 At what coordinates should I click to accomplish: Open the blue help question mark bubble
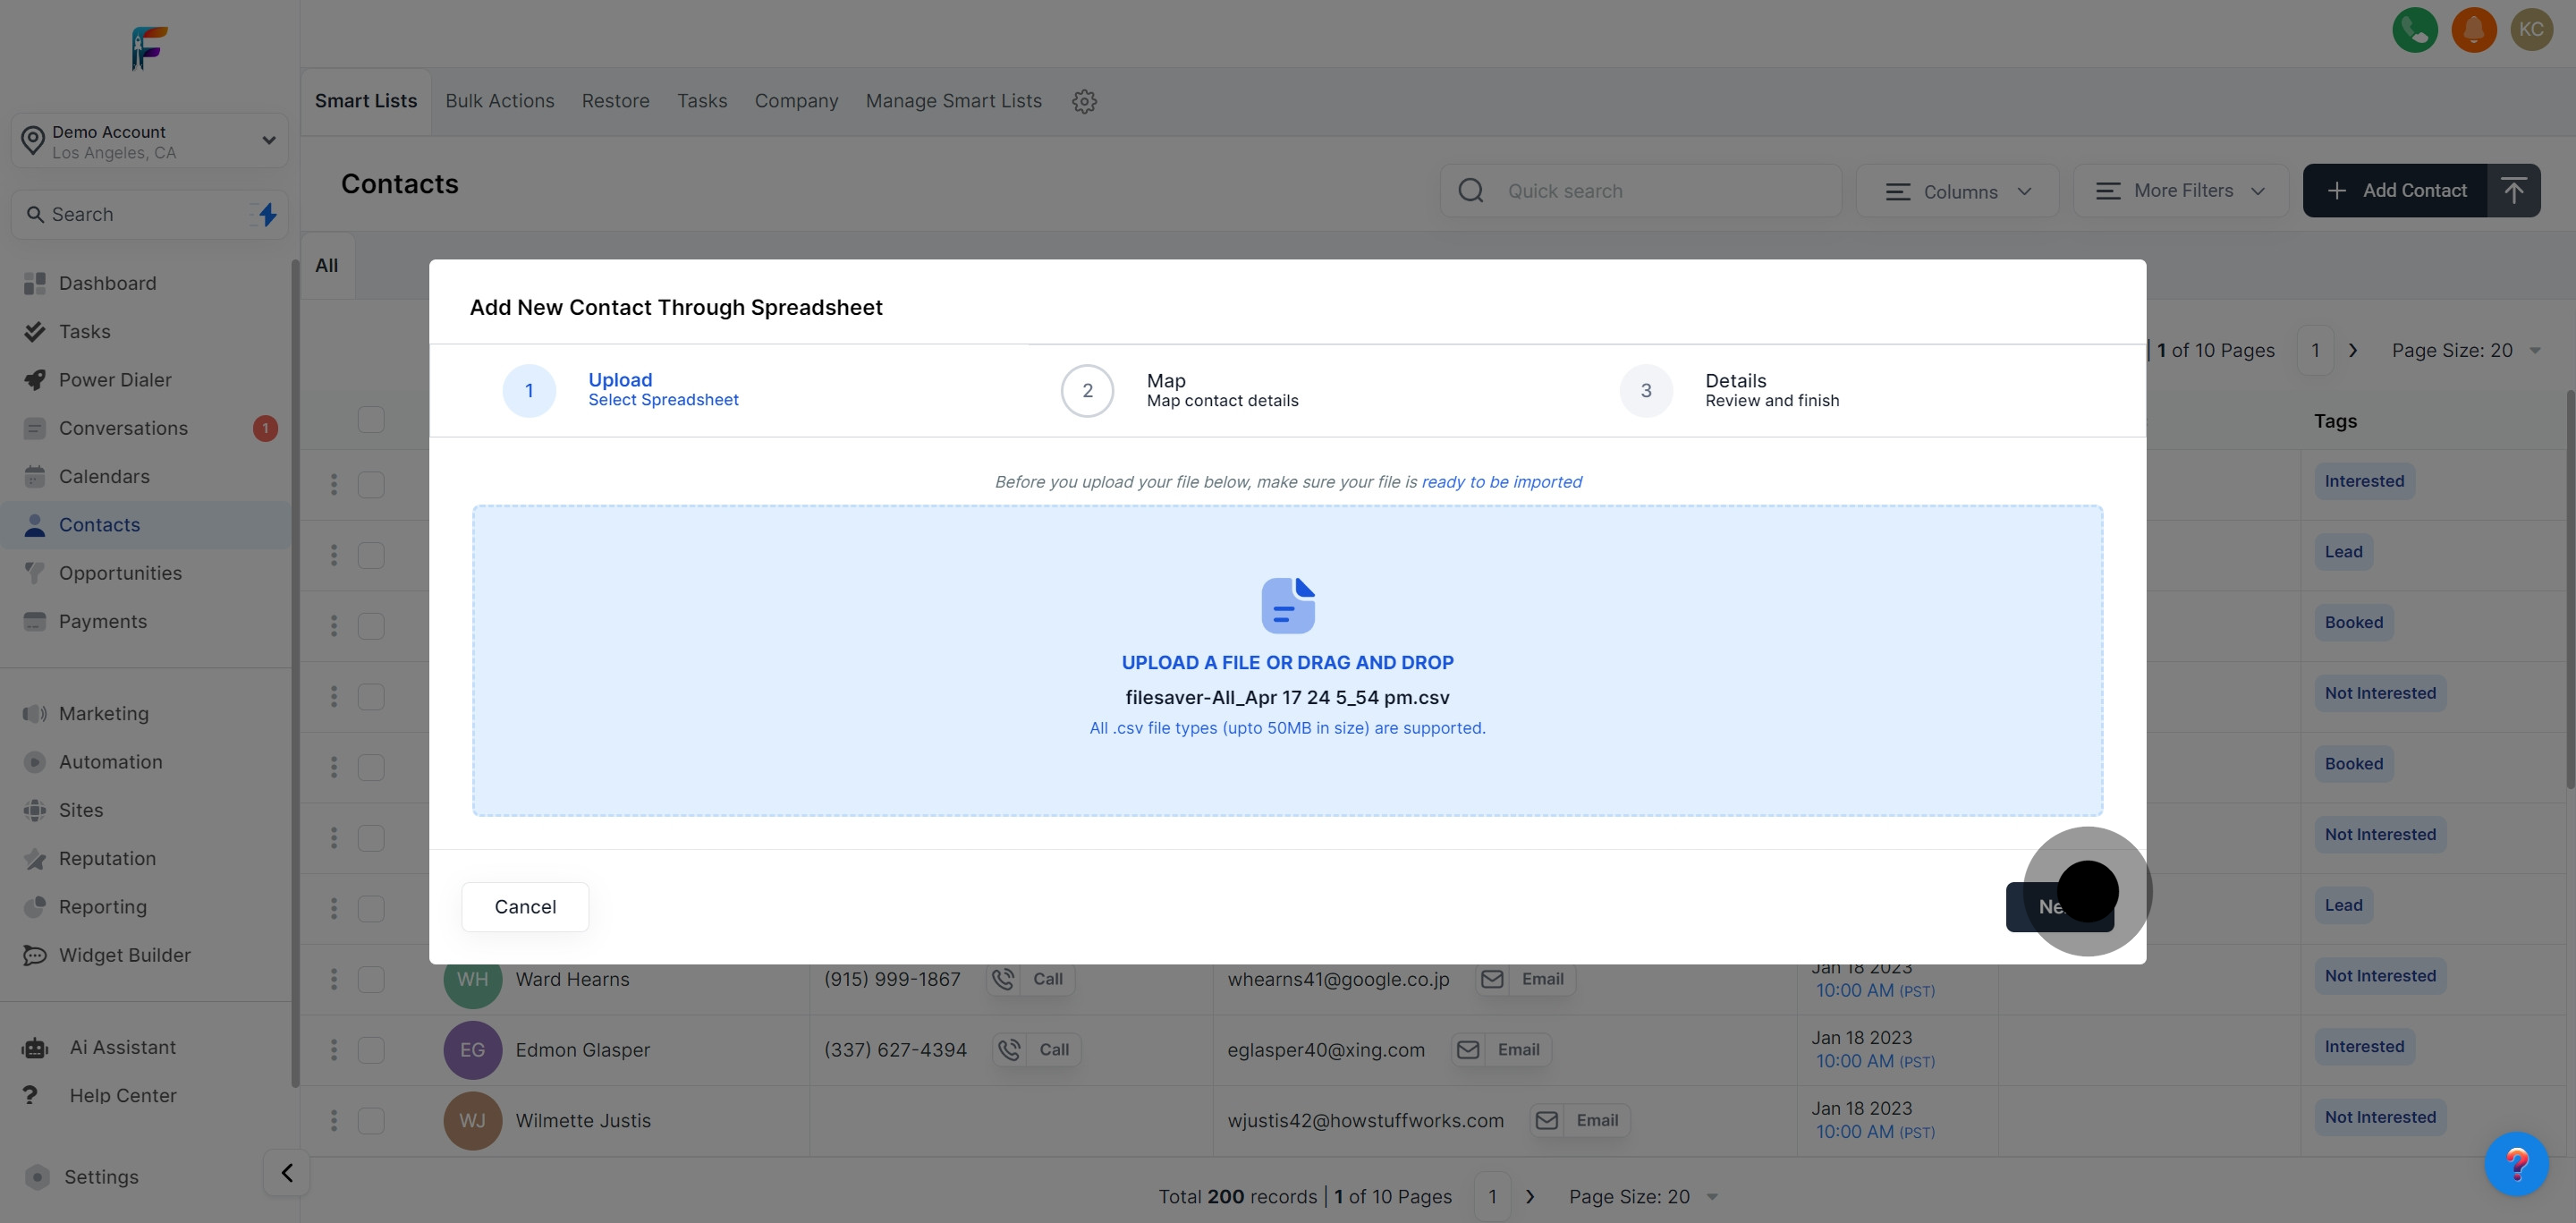tap(2515, 1163)
